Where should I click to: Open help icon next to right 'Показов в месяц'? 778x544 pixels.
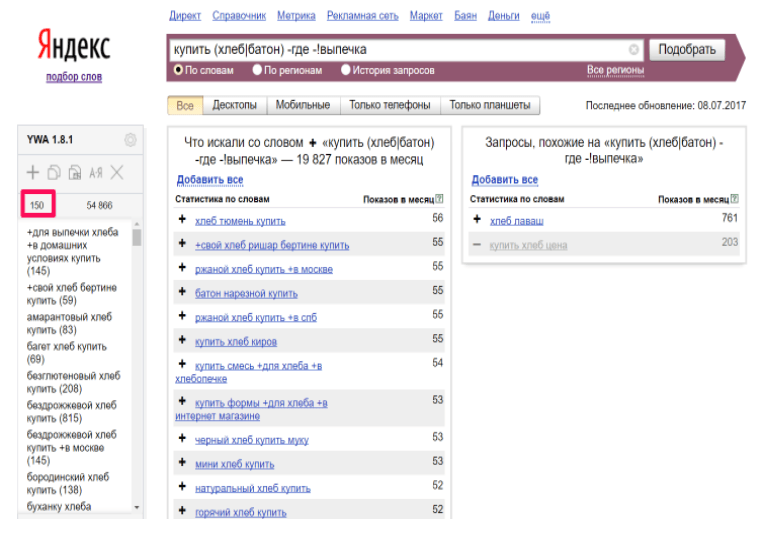(x=734, y=199)
